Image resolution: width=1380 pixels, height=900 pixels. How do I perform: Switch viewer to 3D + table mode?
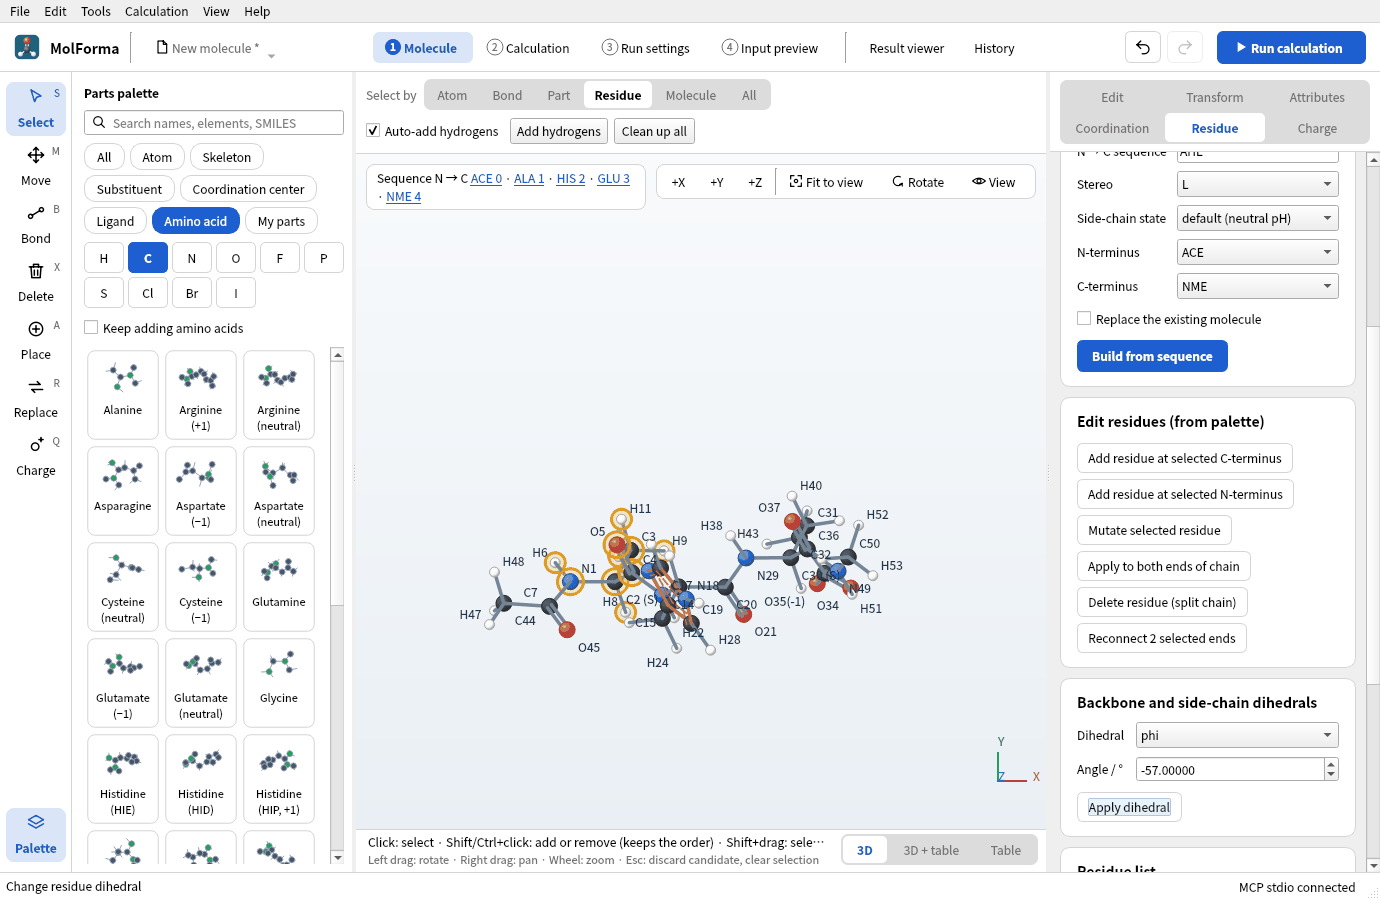click(931, 850)
